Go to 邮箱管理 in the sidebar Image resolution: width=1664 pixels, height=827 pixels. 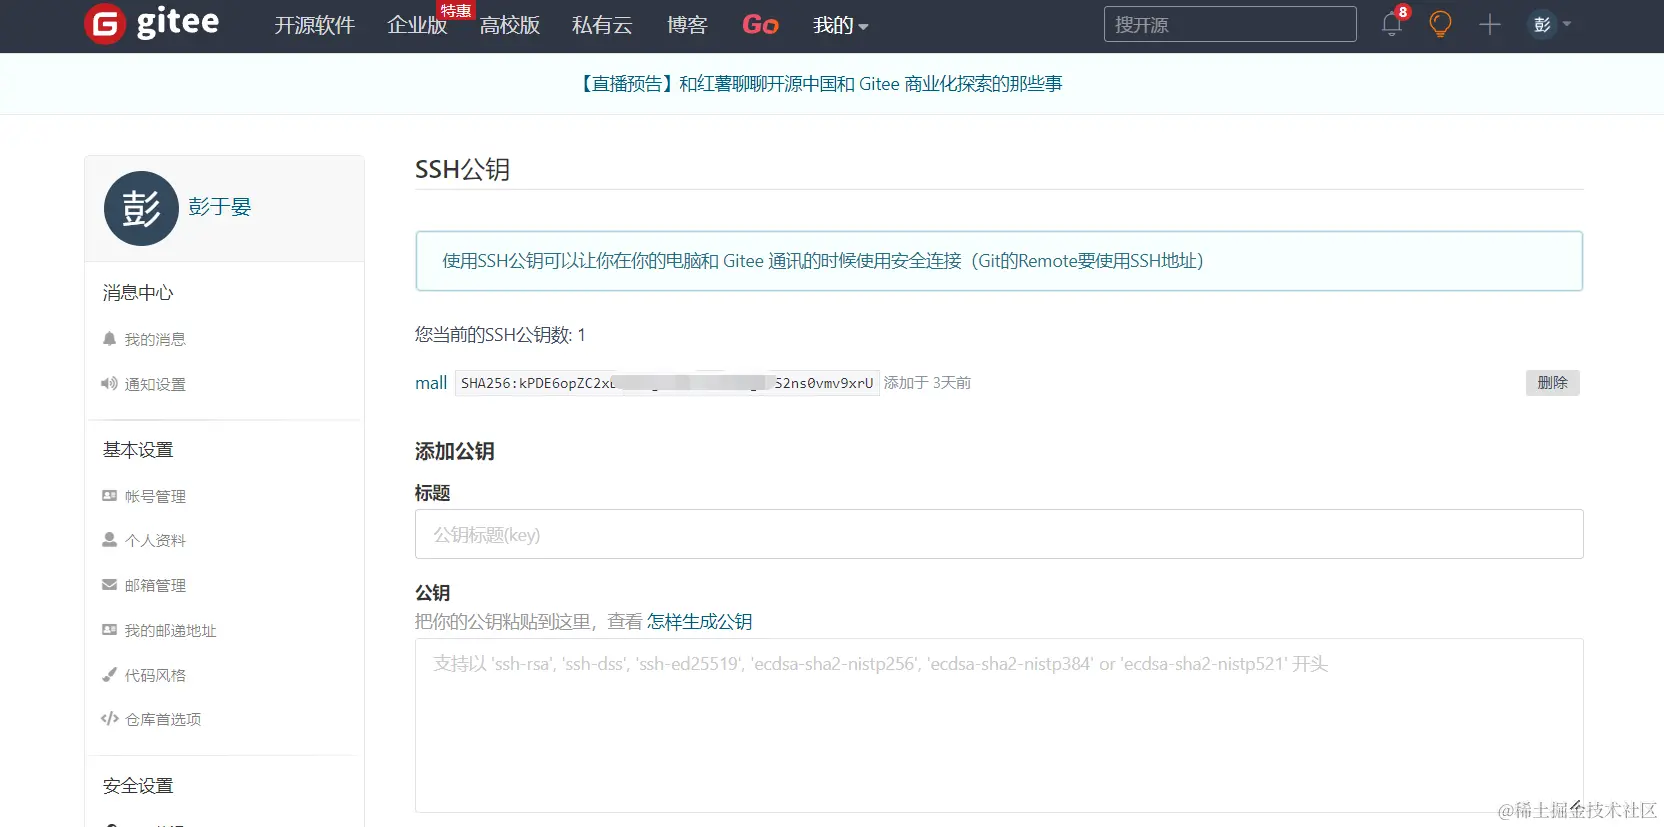point(155,585)
